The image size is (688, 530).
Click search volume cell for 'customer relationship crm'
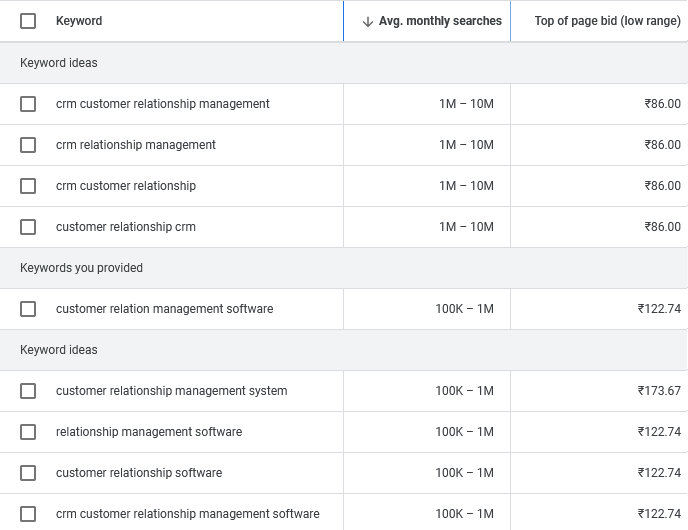pos(466,227)
